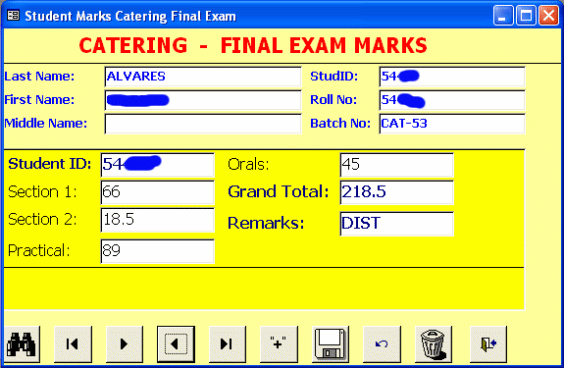The width and height of the screenshot is (564, 368).
Task: Click the Practical label
Action: pos(39,251)
